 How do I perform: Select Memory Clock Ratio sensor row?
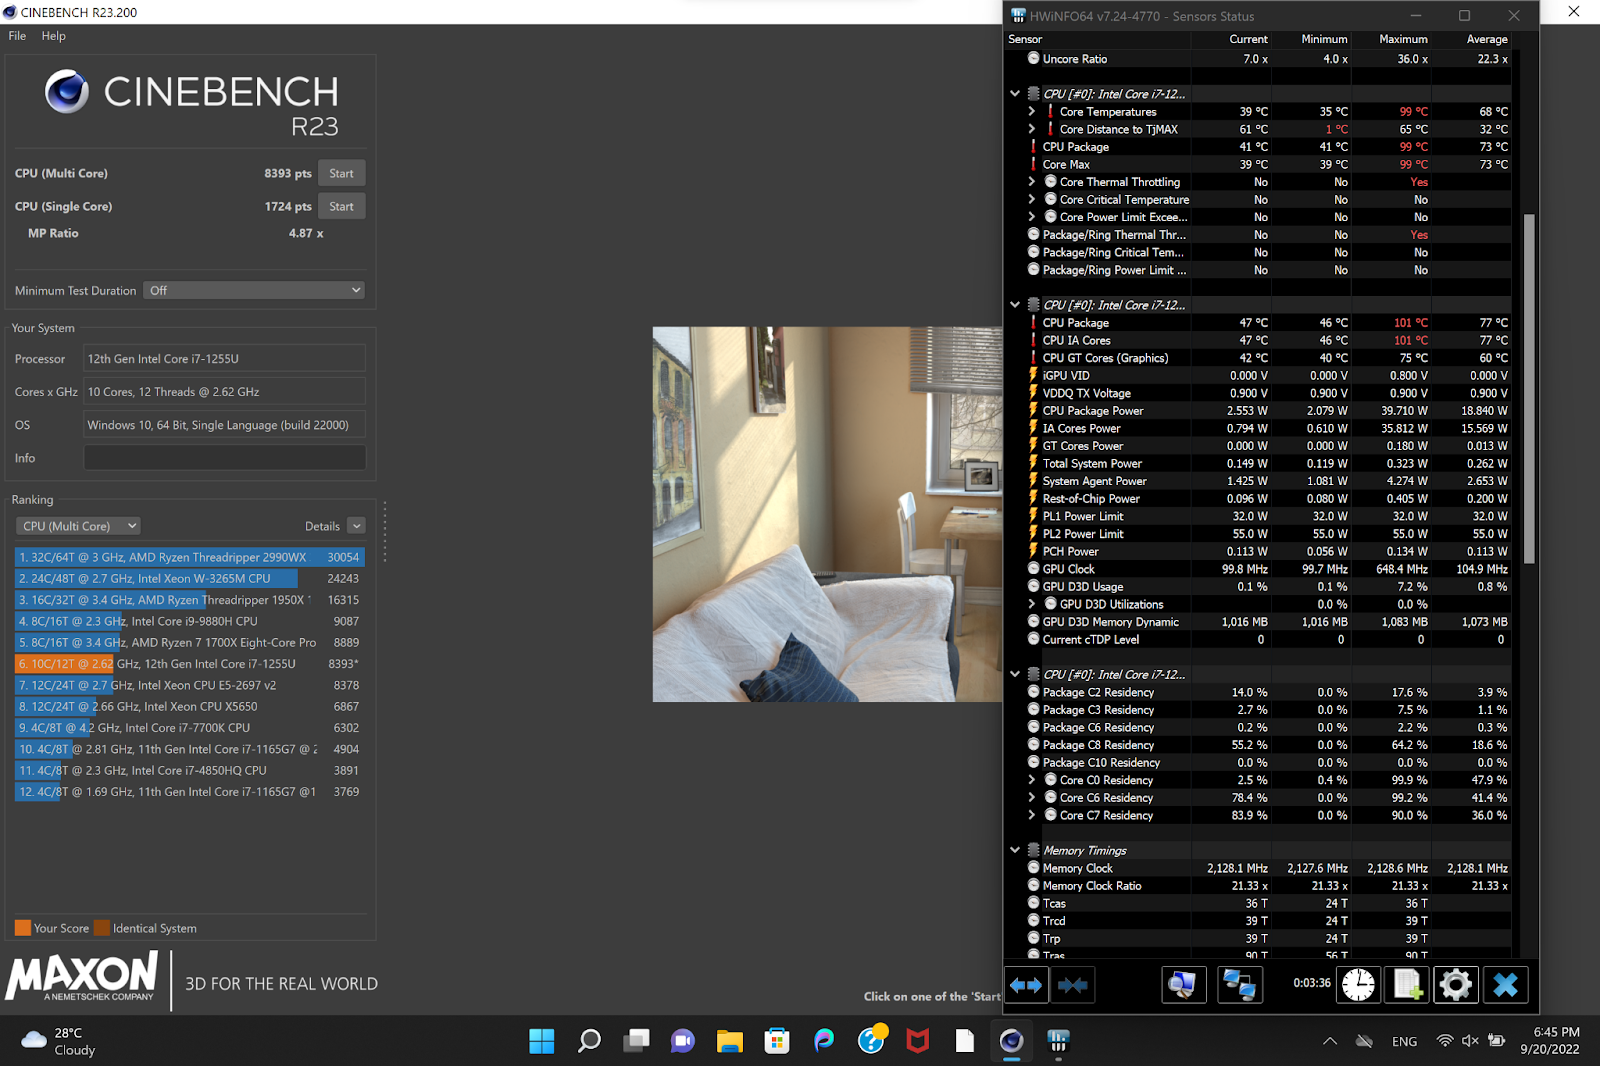click(x=1267, y=886)
